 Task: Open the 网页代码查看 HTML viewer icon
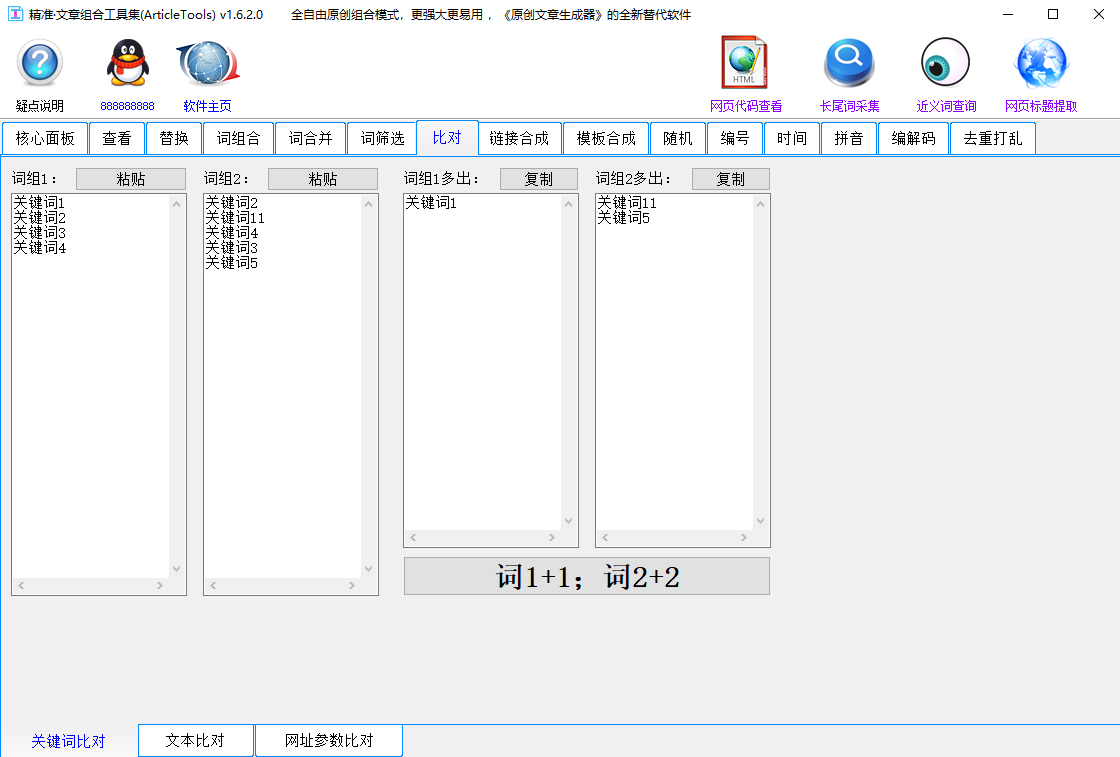[x=744, y=63]
